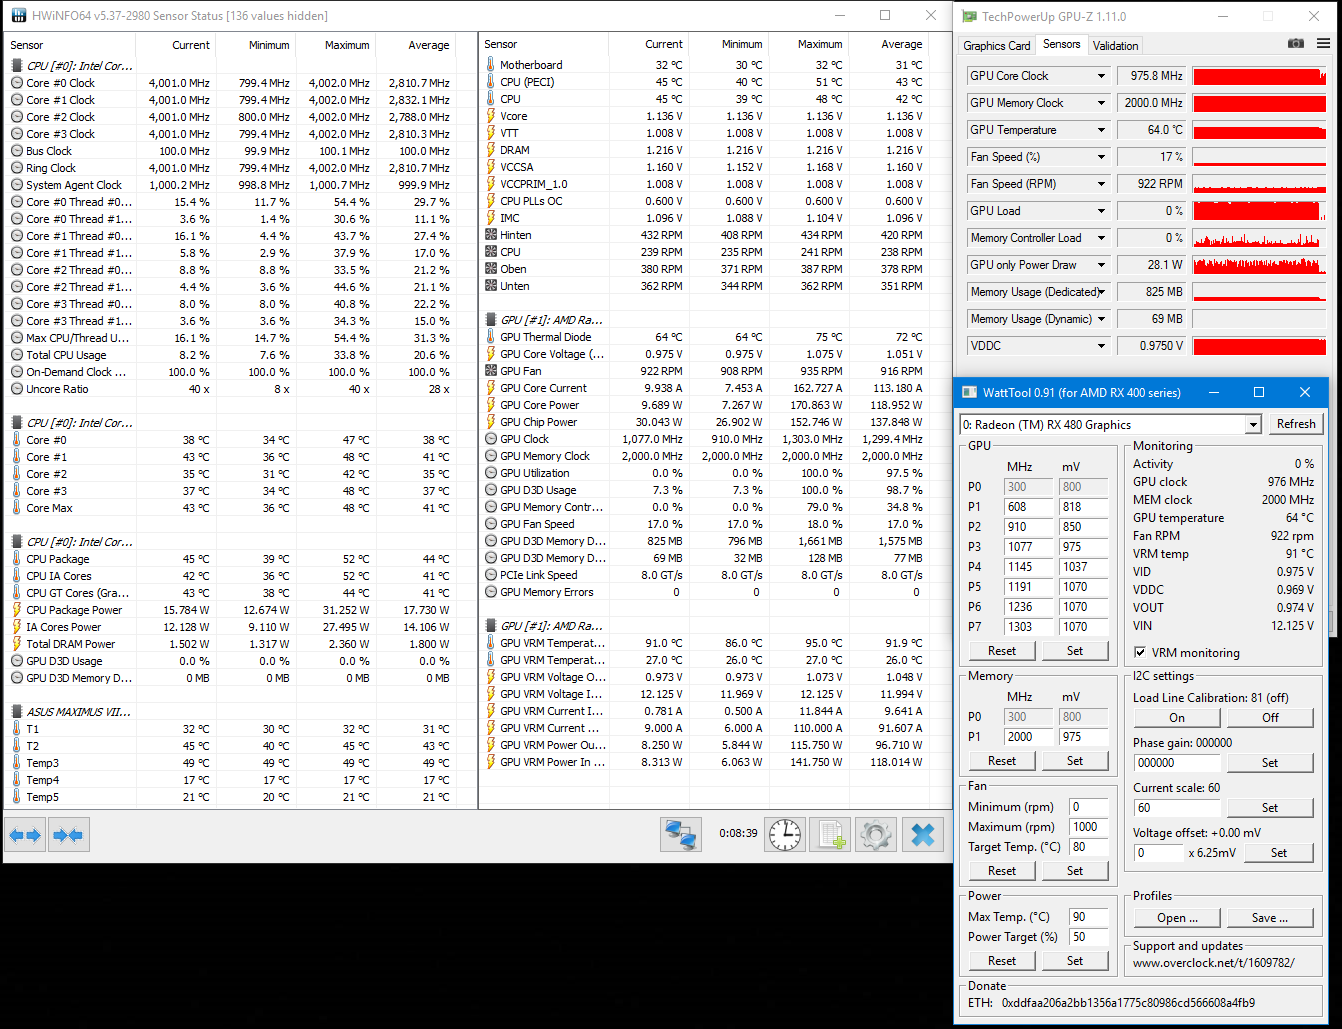The width and height of the screenshot is (1342, 1029).
Task: Toggle the VRM monitoring checkbox in WattTool
Action: click(1140, 652)
